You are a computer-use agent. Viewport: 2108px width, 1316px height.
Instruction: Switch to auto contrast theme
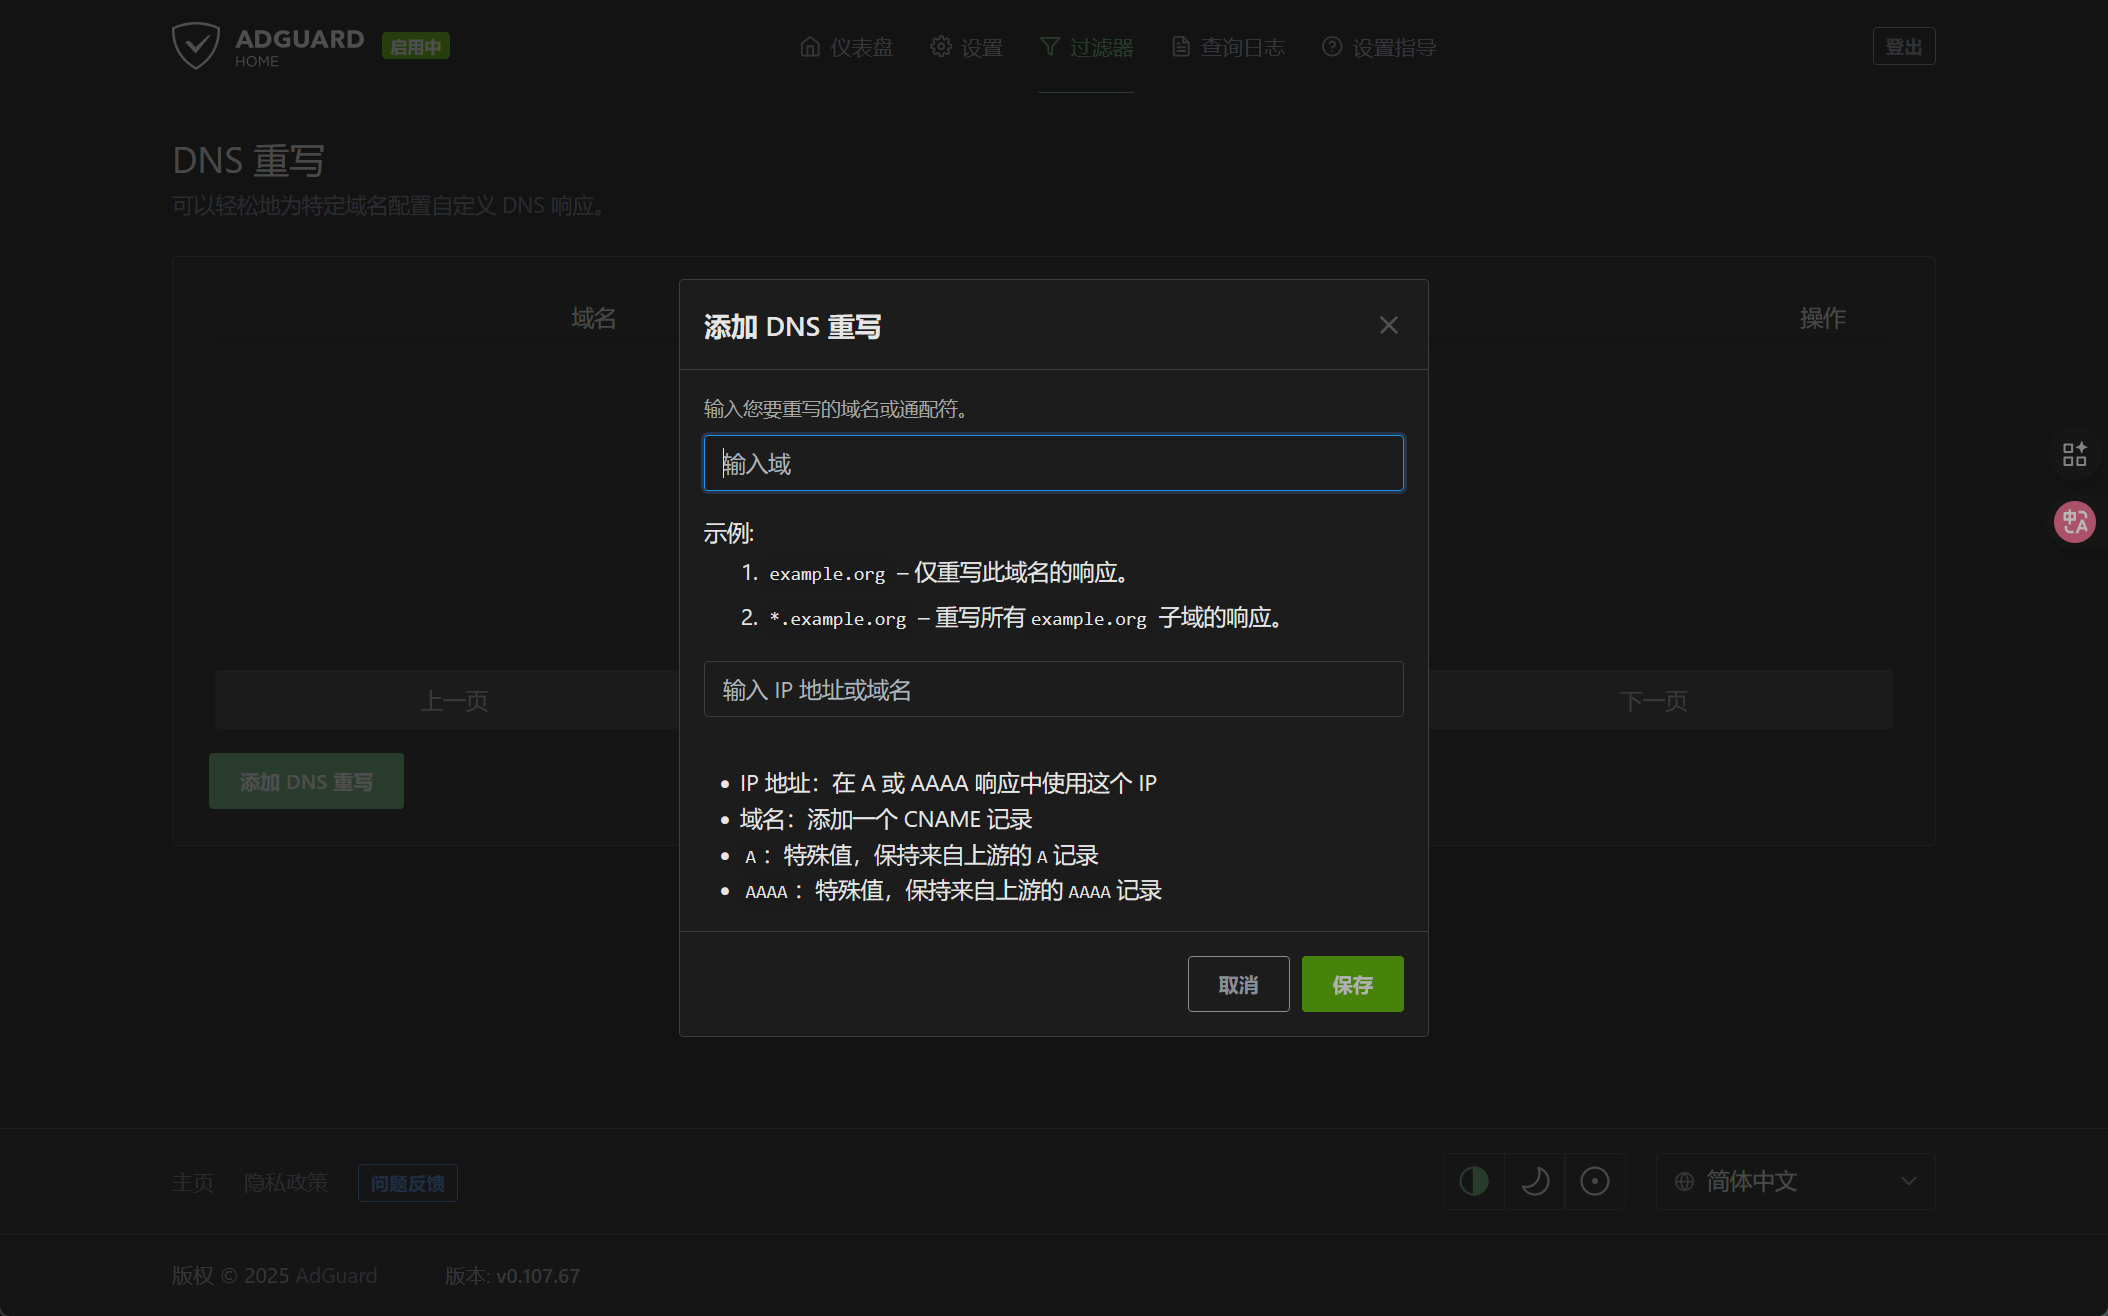pyautogui.click(x=1474, y=1181)
